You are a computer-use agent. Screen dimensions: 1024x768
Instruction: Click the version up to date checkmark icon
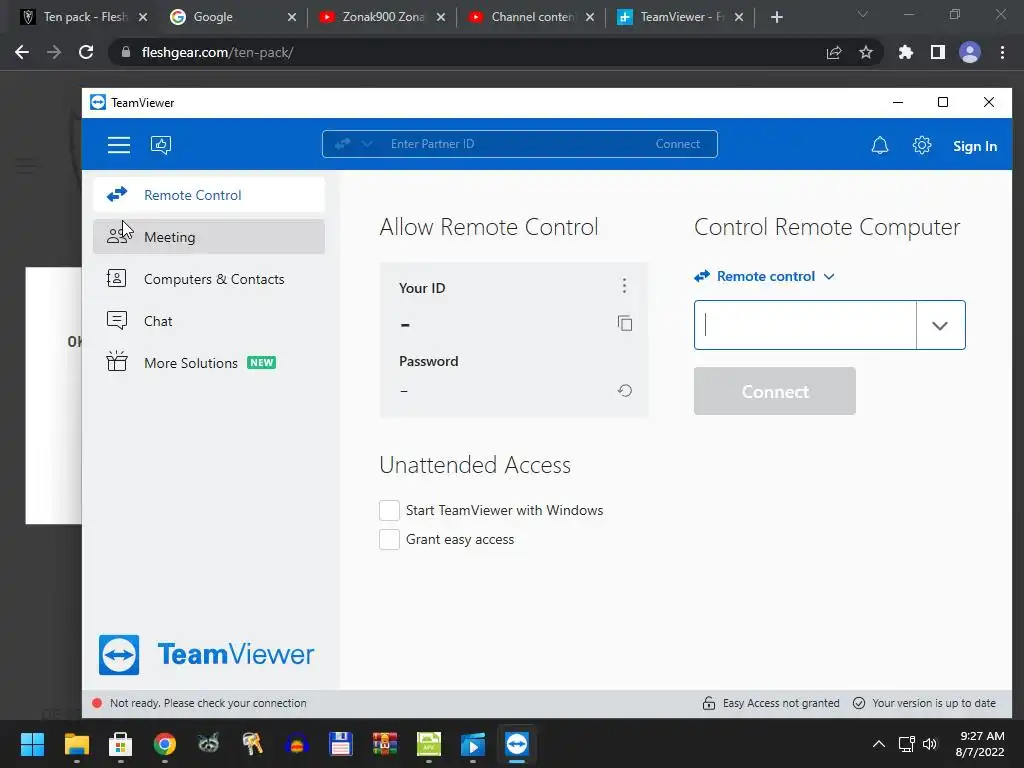coord(859,703)
